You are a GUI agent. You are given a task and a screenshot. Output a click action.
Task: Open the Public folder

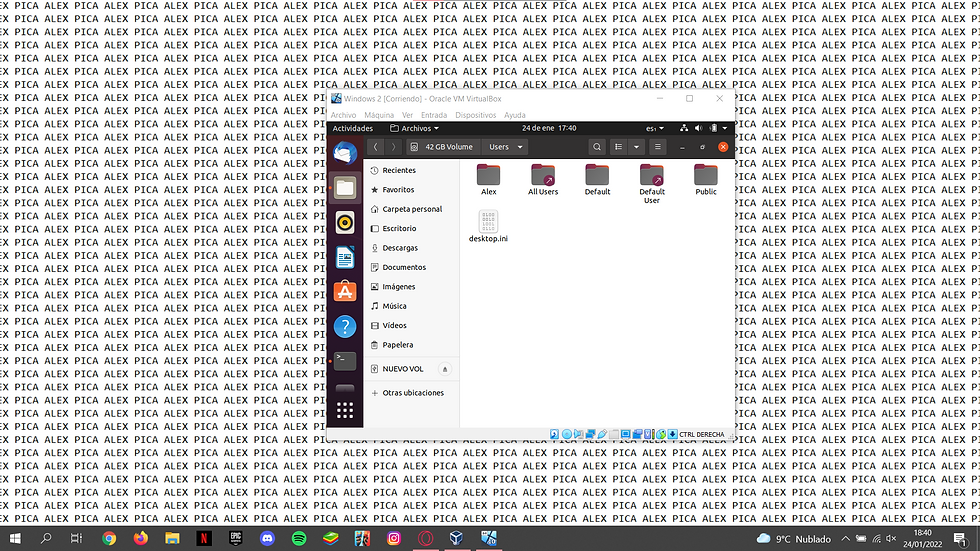click(706, 180)
